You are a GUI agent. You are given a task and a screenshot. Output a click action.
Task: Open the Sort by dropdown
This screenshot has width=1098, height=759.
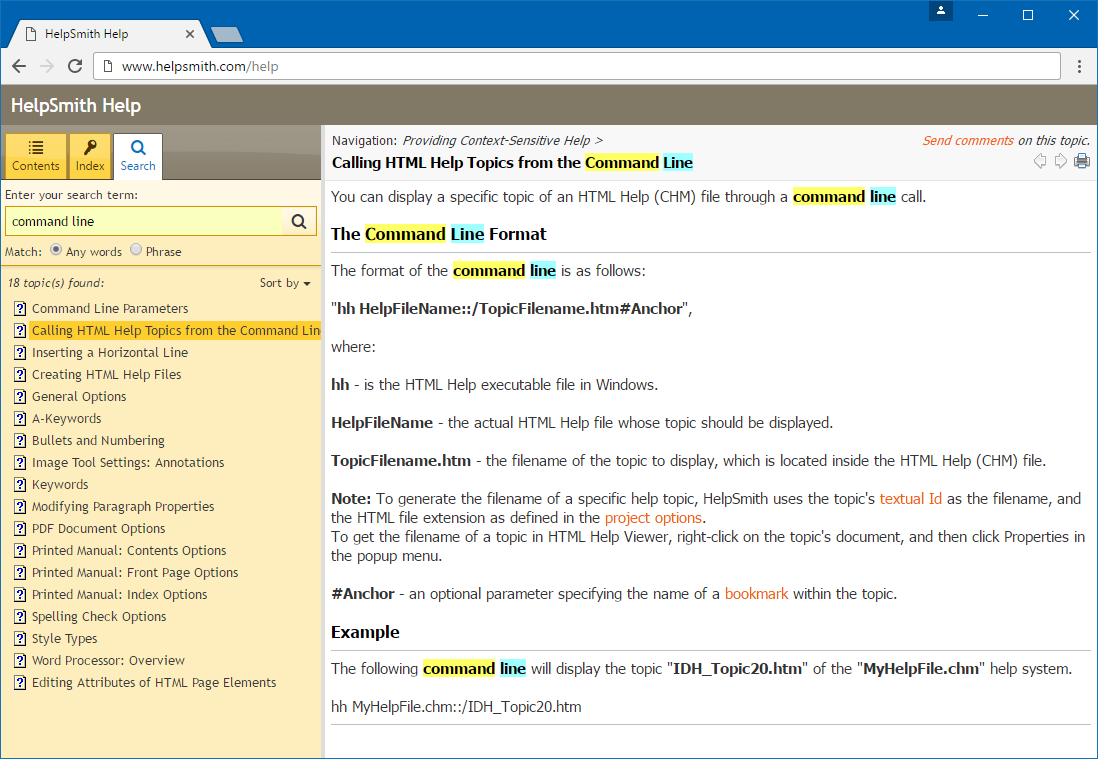285,283
